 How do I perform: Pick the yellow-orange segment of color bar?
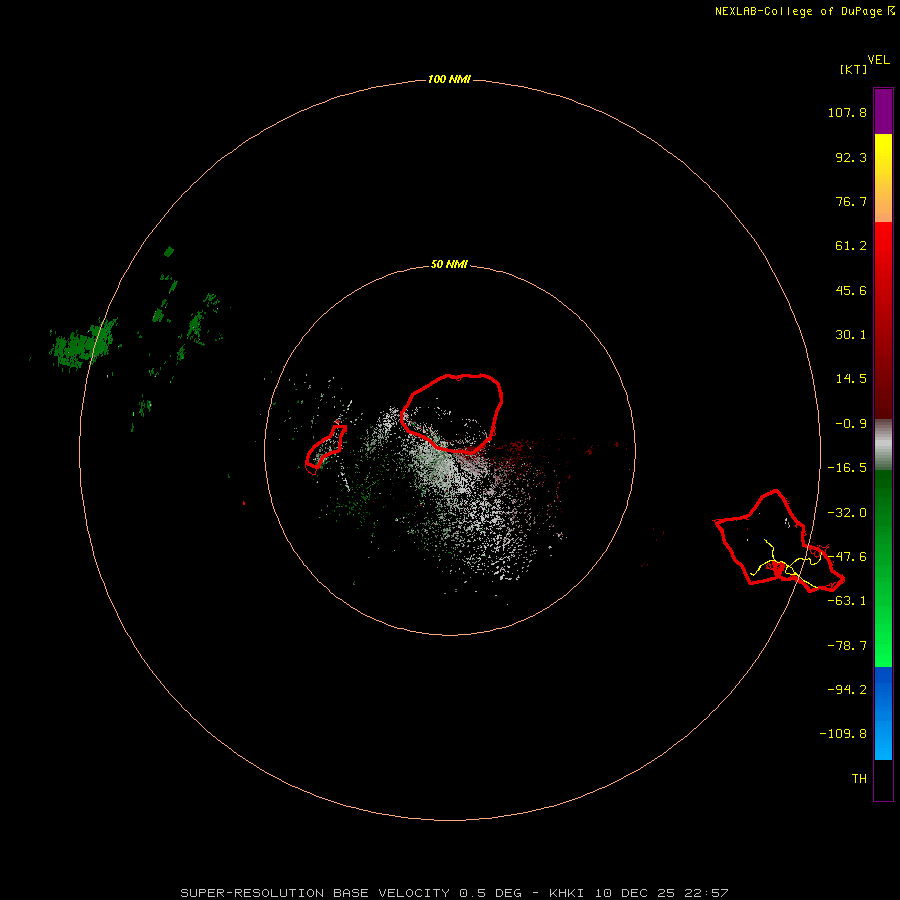883,178
